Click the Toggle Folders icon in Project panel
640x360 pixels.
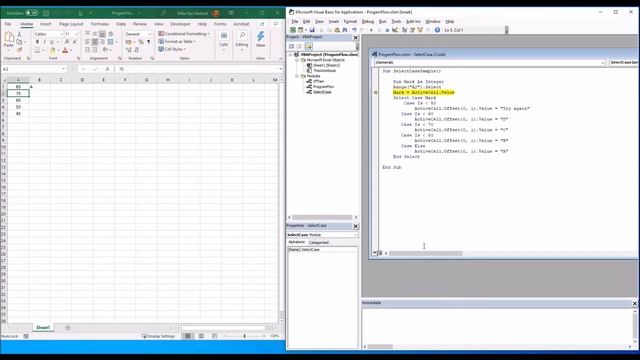pos(308,46)
